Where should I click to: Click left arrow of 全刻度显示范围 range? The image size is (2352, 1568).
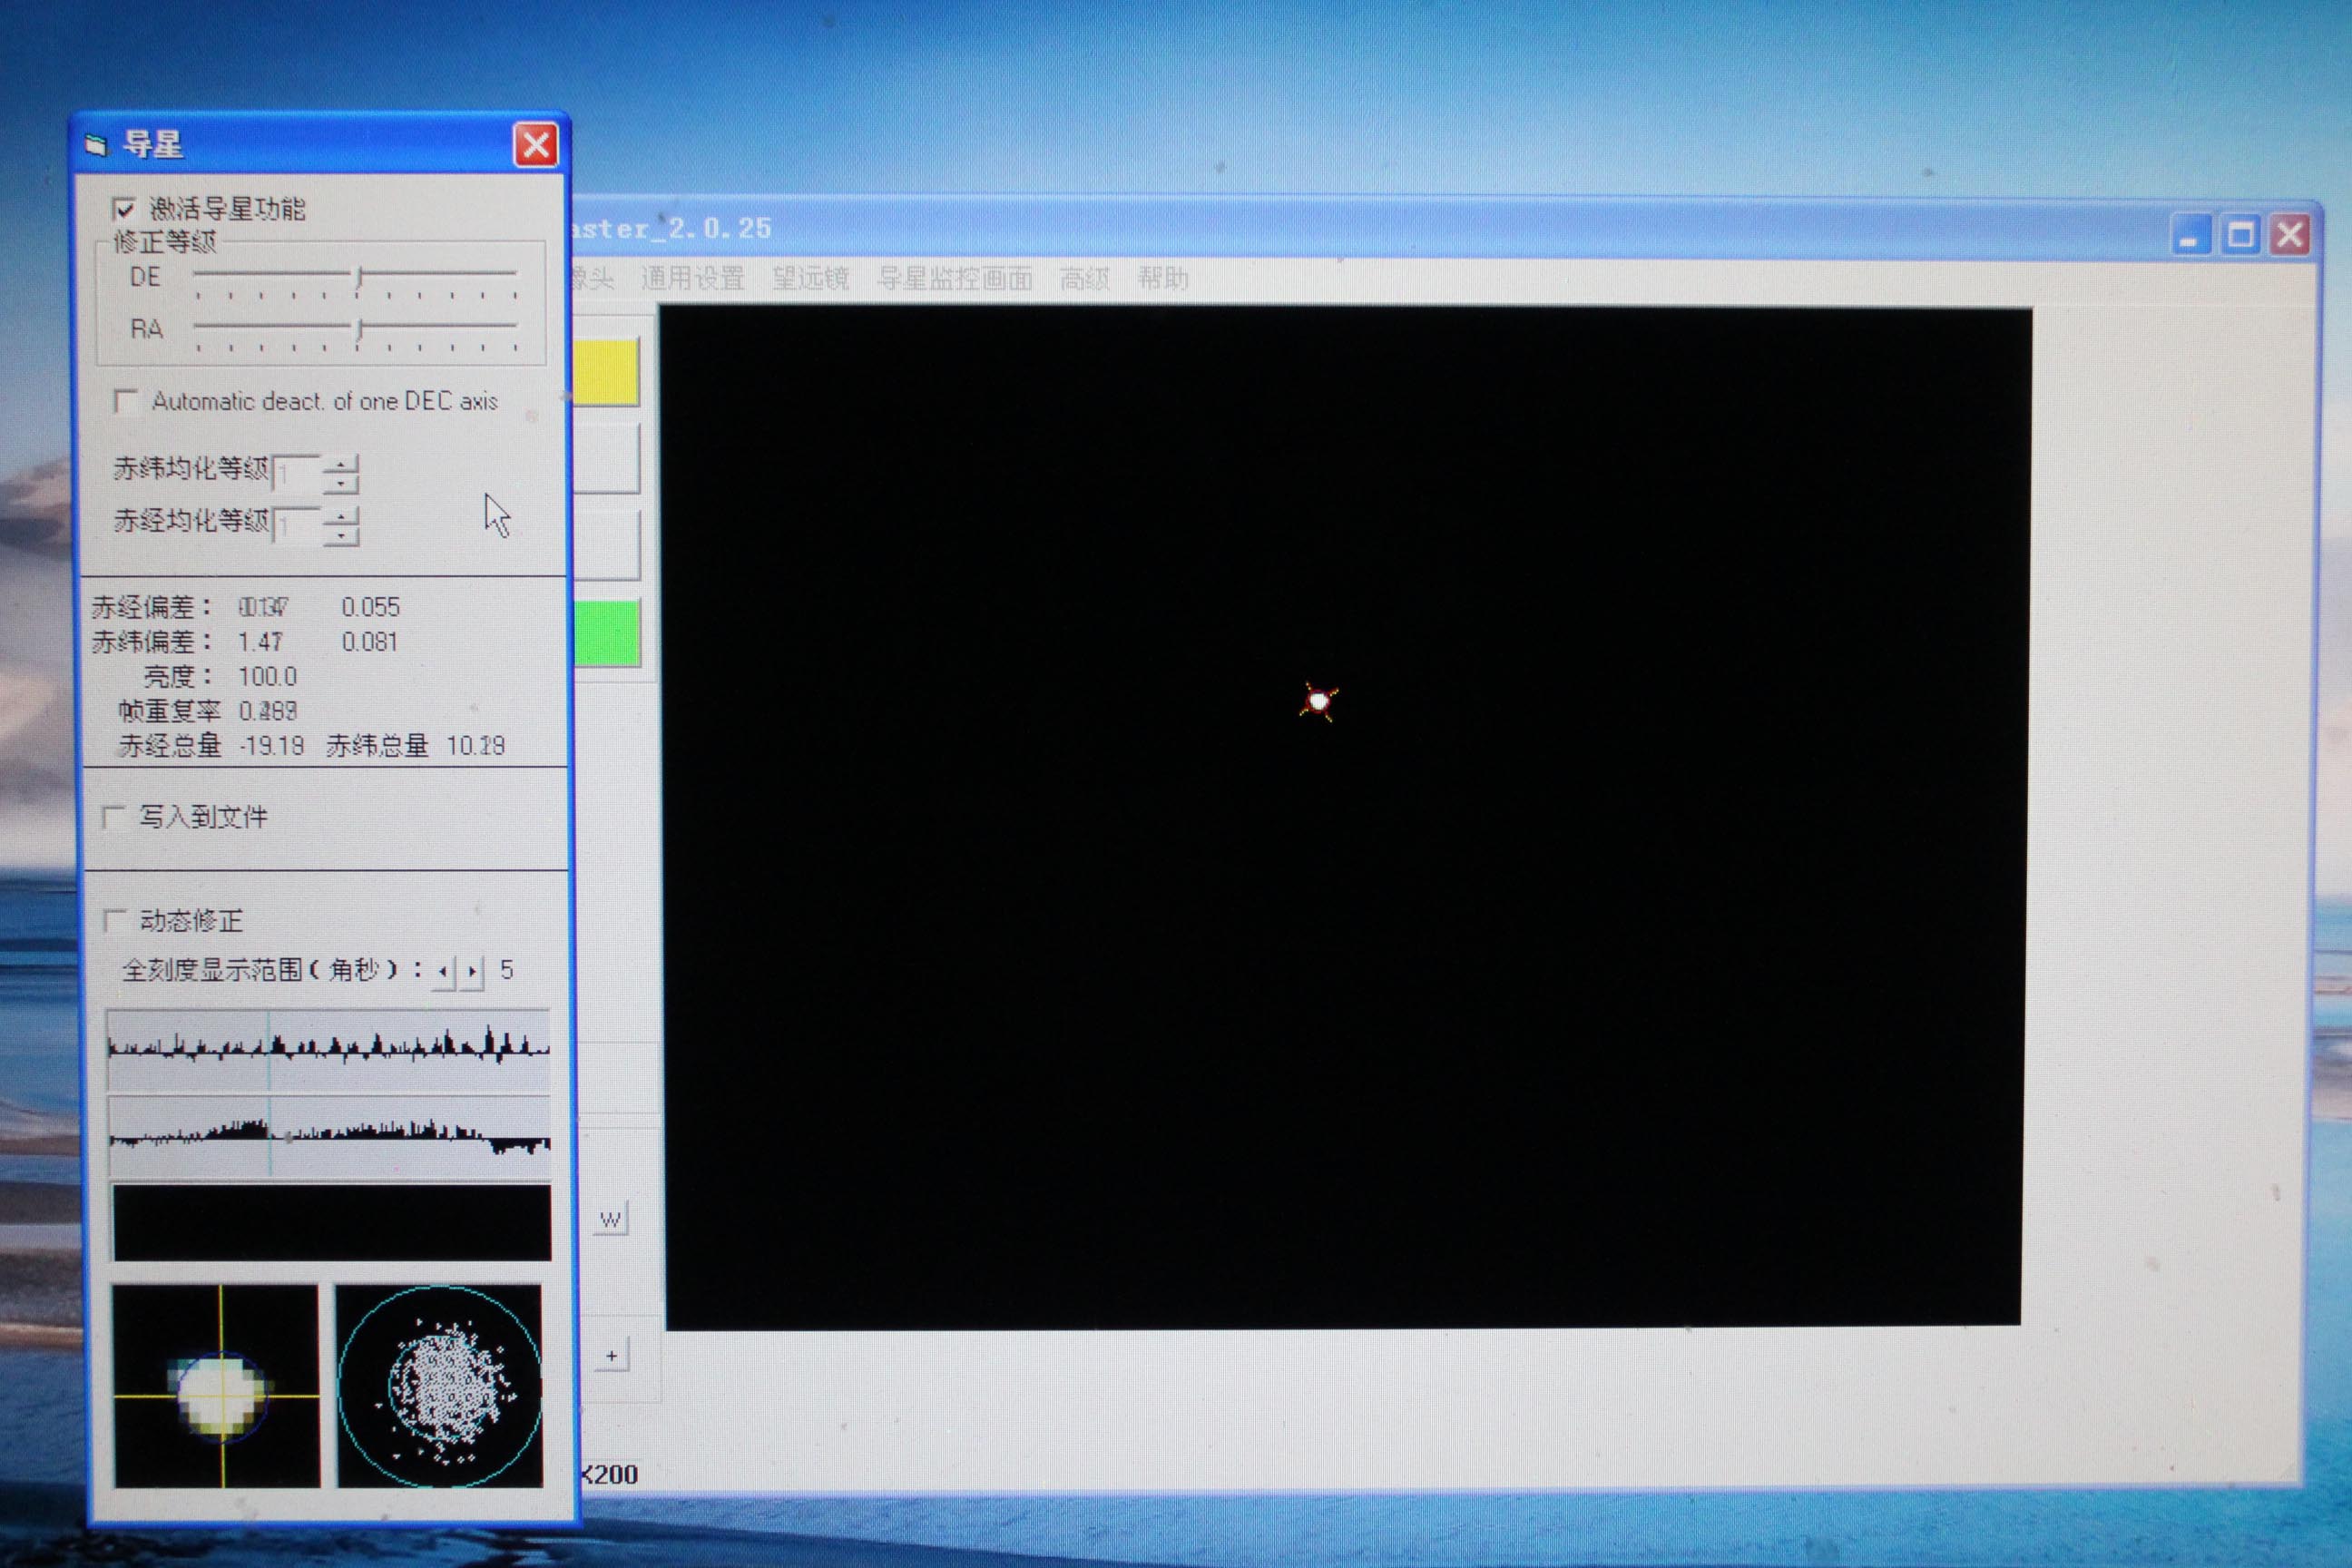click(443, 971)
